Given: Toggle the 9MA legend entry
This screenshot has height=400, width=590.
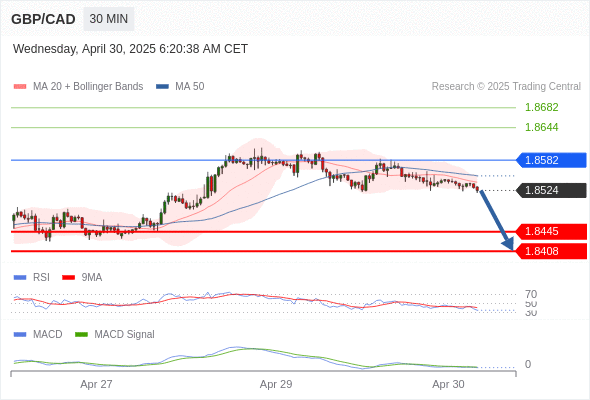Looking at the screenshot, I should [x=82, y=278].
